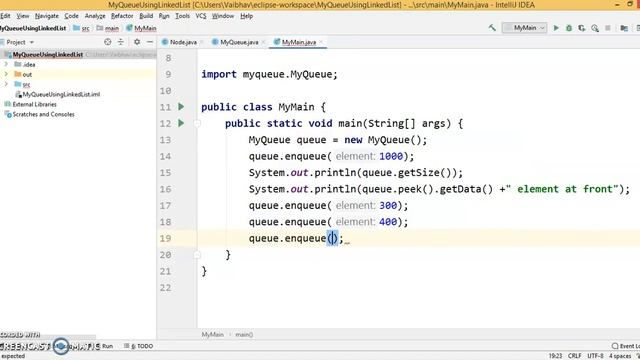The width and height of the screenshot is (640, 360).
Task: Click main() in the bottom editor breadcrumb
Action: coord(244,334)
